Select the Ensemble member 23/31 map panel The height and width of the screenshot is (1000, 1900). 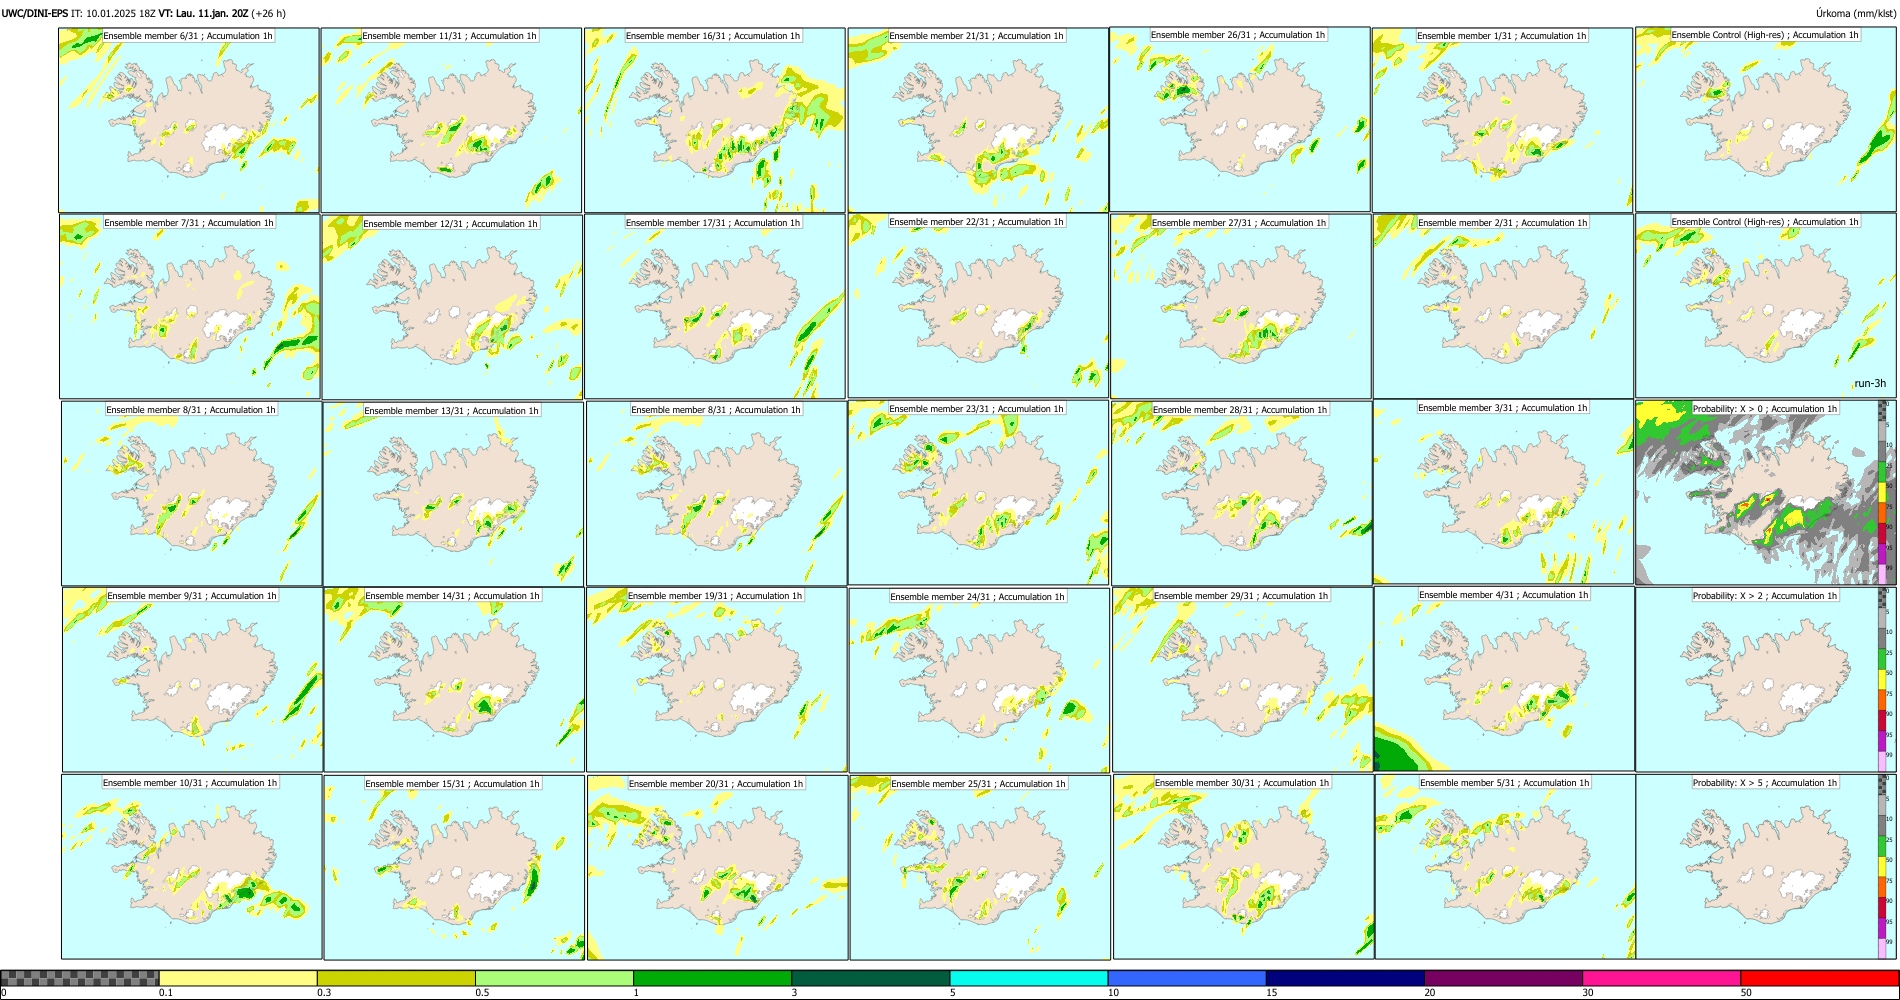pyautogui.click(x=979, y=493)
